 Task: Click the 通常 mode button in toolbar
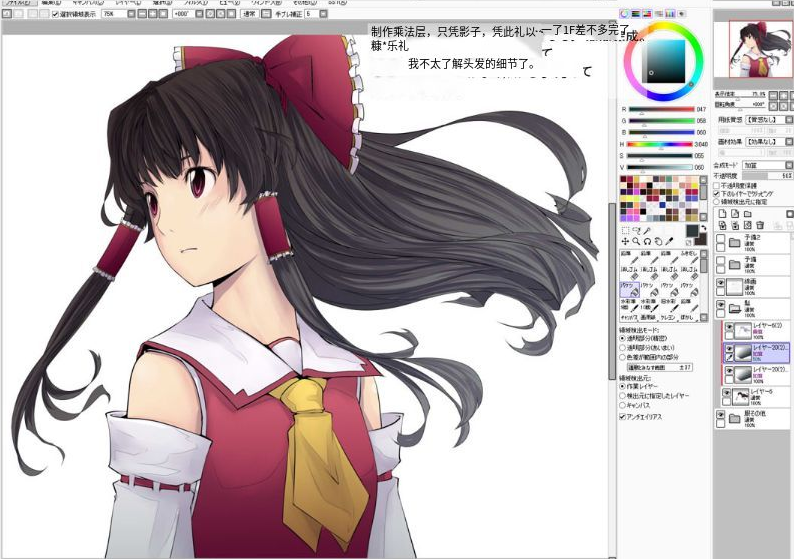(x=250, y=14)
